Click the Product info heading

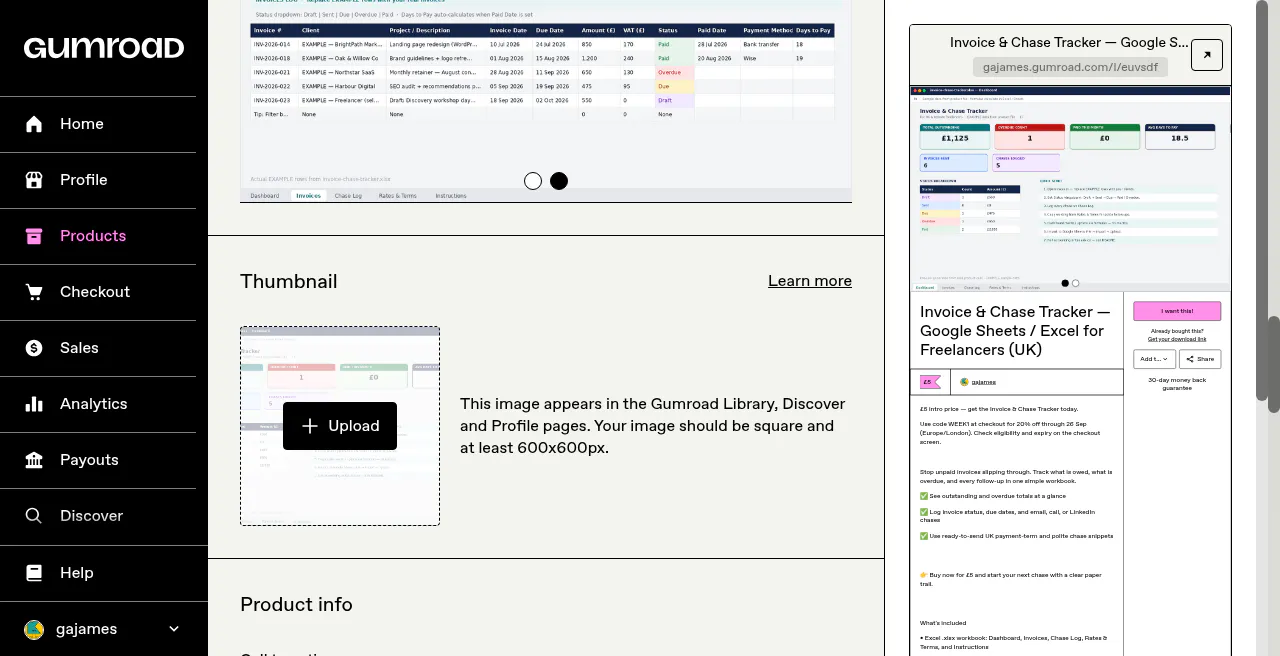[x=296, y=605]
